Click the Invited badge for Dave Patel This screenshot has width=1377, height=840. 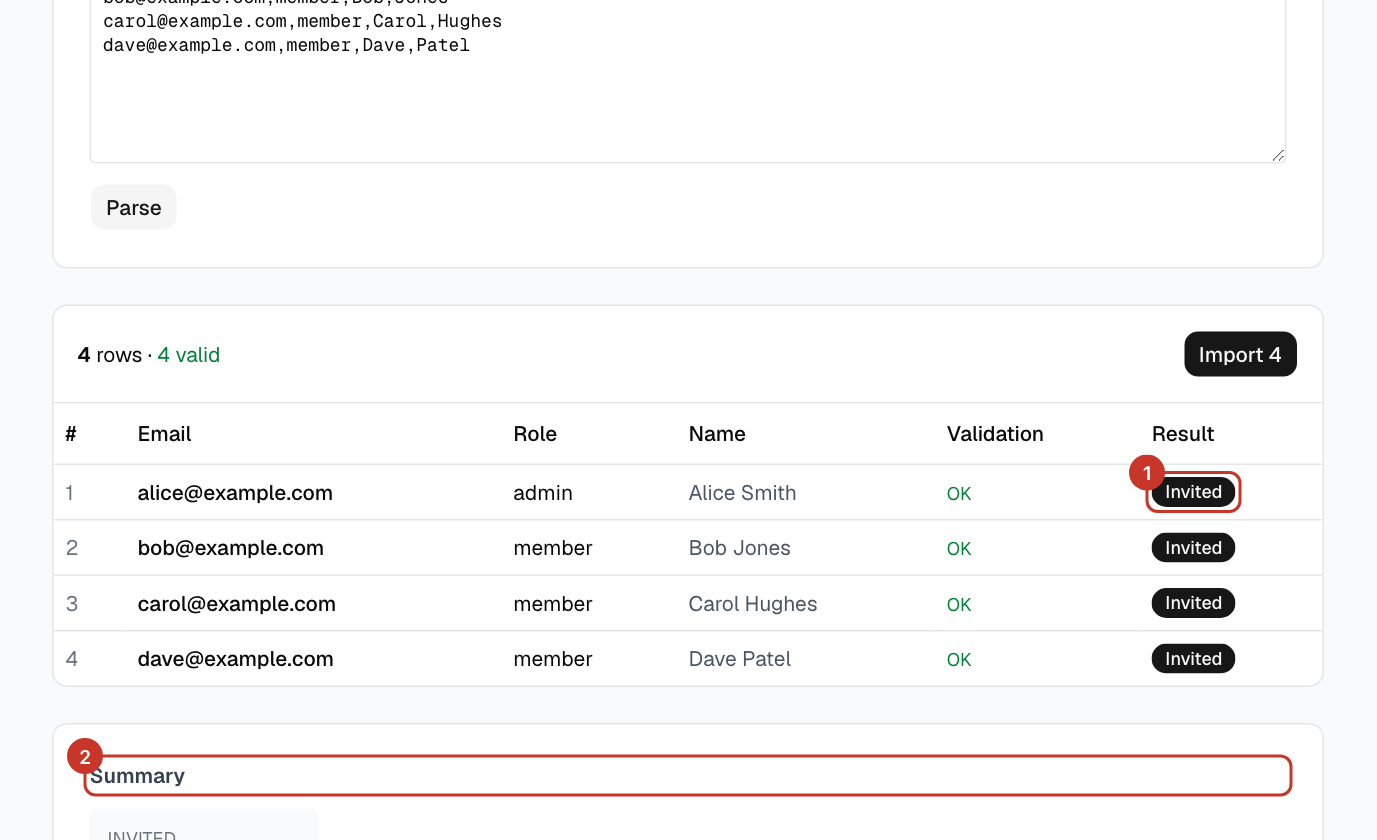pyautogui.click(x=1193, y=659)
